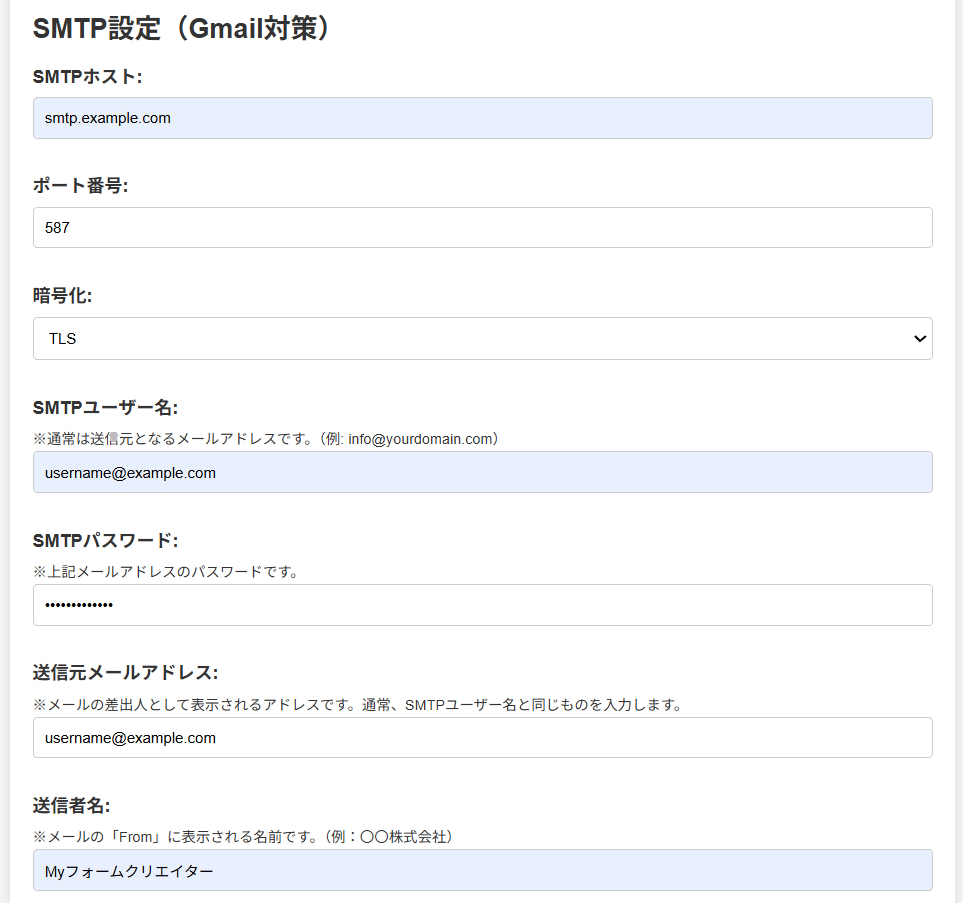Screen dimensions: 963x903
Task: Click into the SMTPパスワード masked field
Action: [482, 605]
